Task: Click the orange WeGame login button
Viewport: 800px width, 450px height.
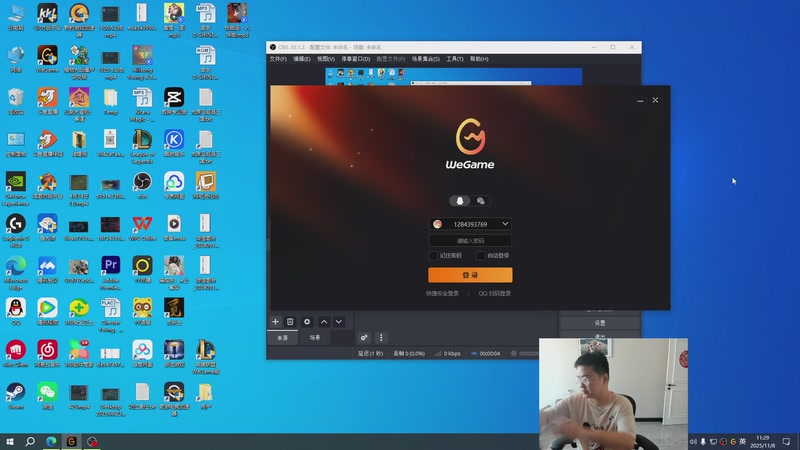Action: pyautogui.click(x=470, y=275)
